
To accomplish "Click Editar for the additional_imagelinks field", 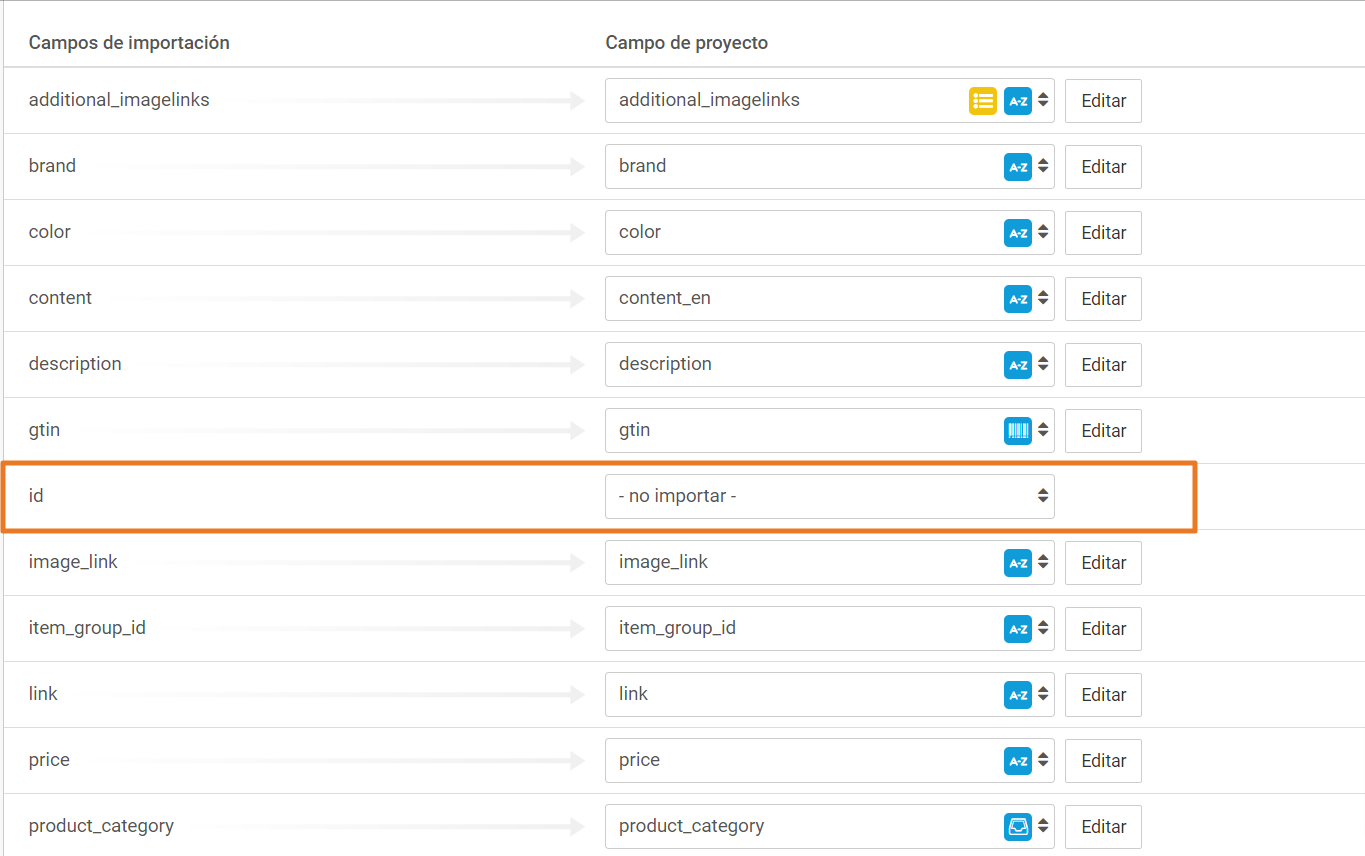I will tap(1103, 101).
